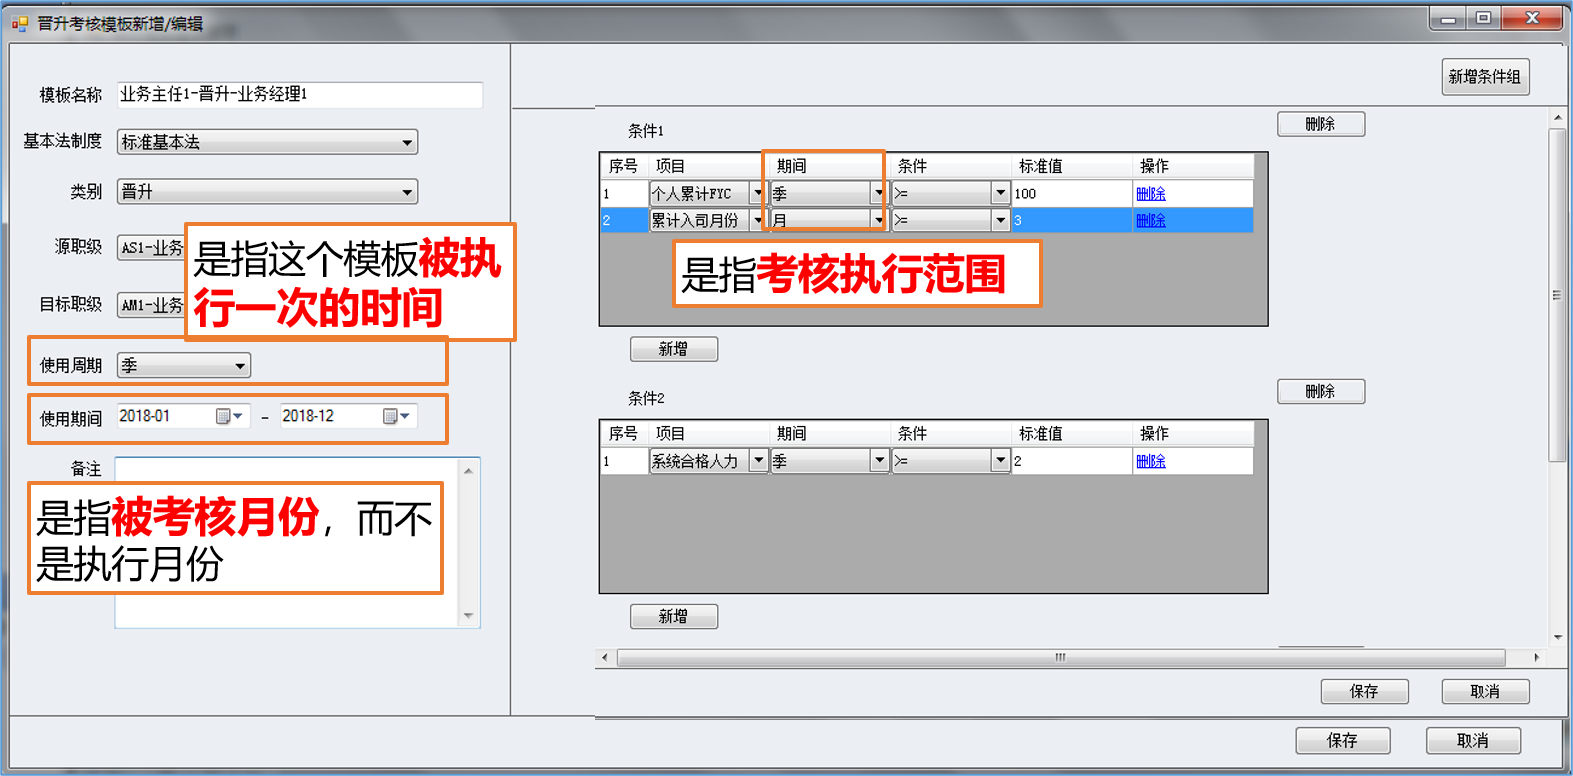Expand the 基本法制度 dropdown
Viewport: 1573px width, 776px height.
406,142
